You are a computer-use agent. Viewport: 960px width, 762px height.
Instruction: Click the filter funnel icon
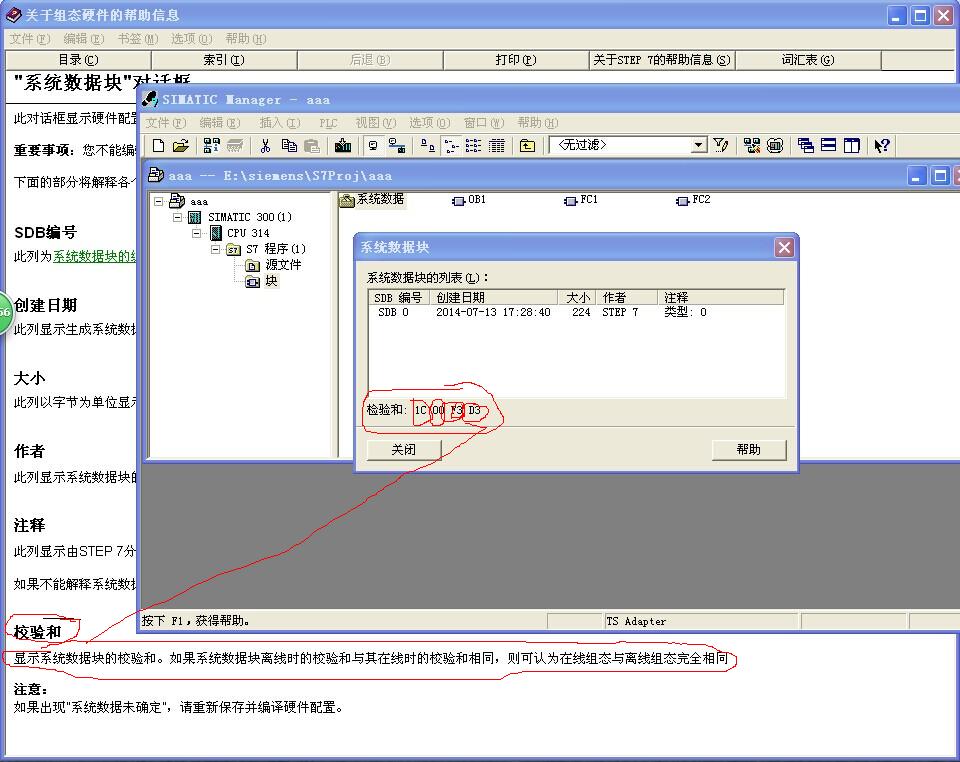721,146
